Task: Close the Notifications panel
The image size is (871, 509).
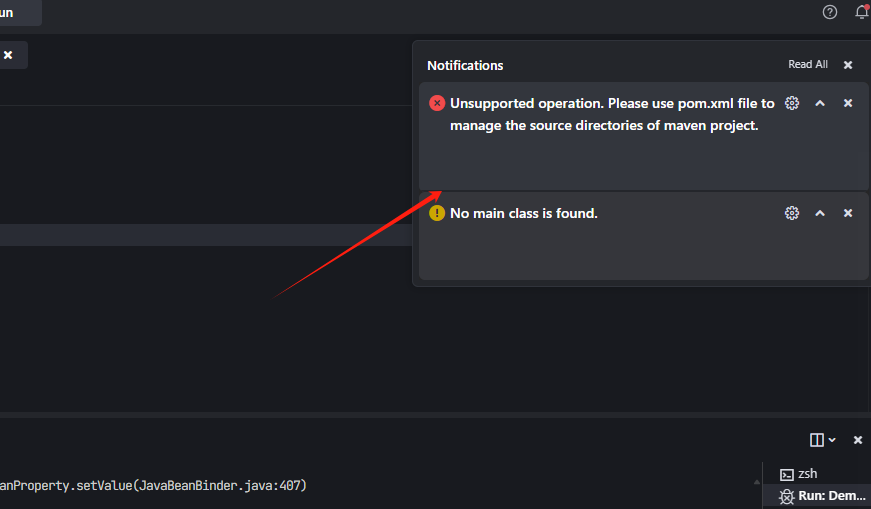Action: [848, 65]
